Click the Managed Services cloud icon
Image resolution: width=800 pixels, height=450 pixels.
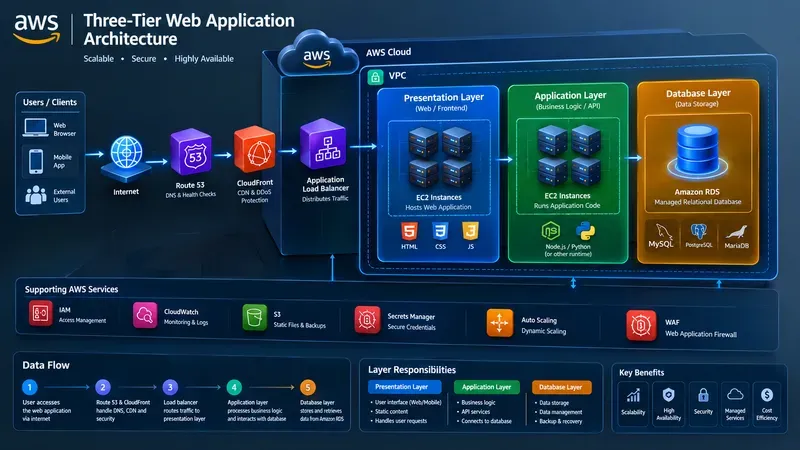[x=735, y=394]
